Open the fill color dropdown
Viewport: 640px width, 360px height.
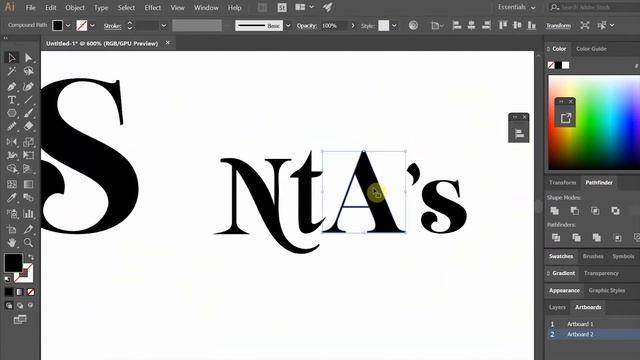click(68, 26)
